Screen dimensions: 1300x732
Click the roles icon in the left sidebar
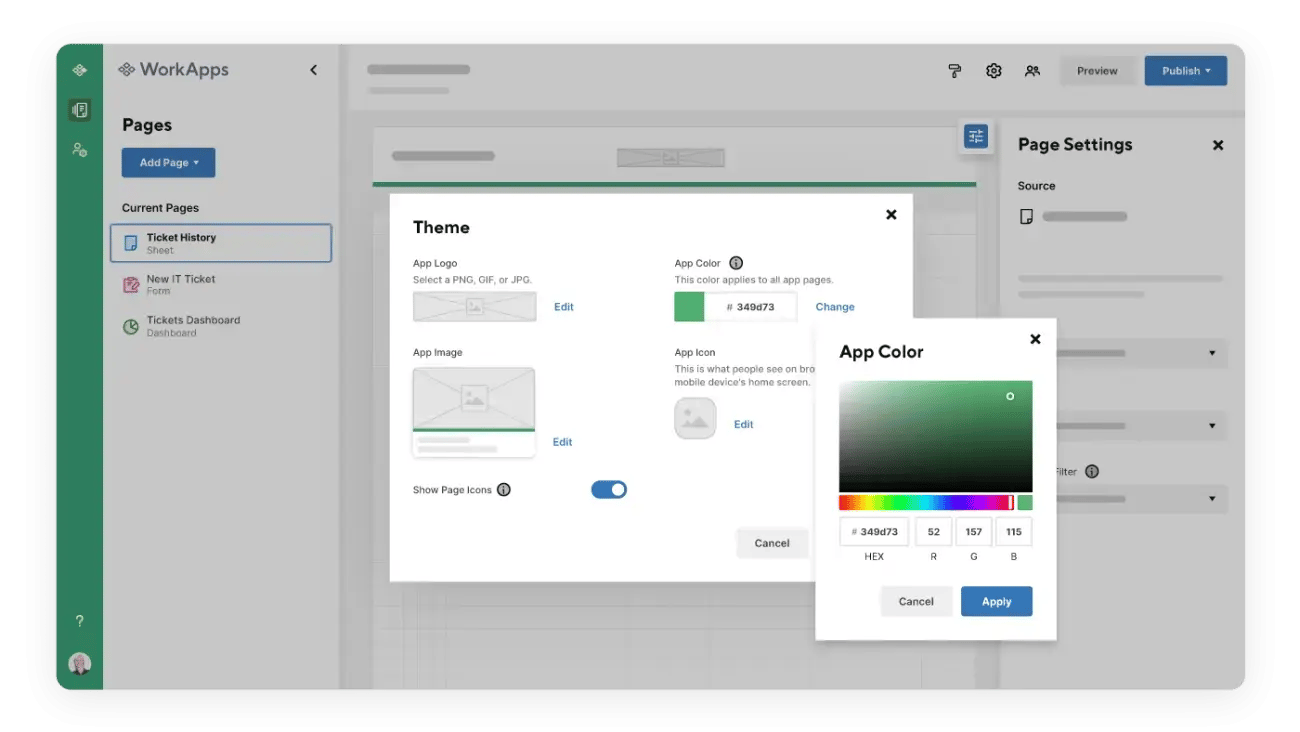point(80,150)
